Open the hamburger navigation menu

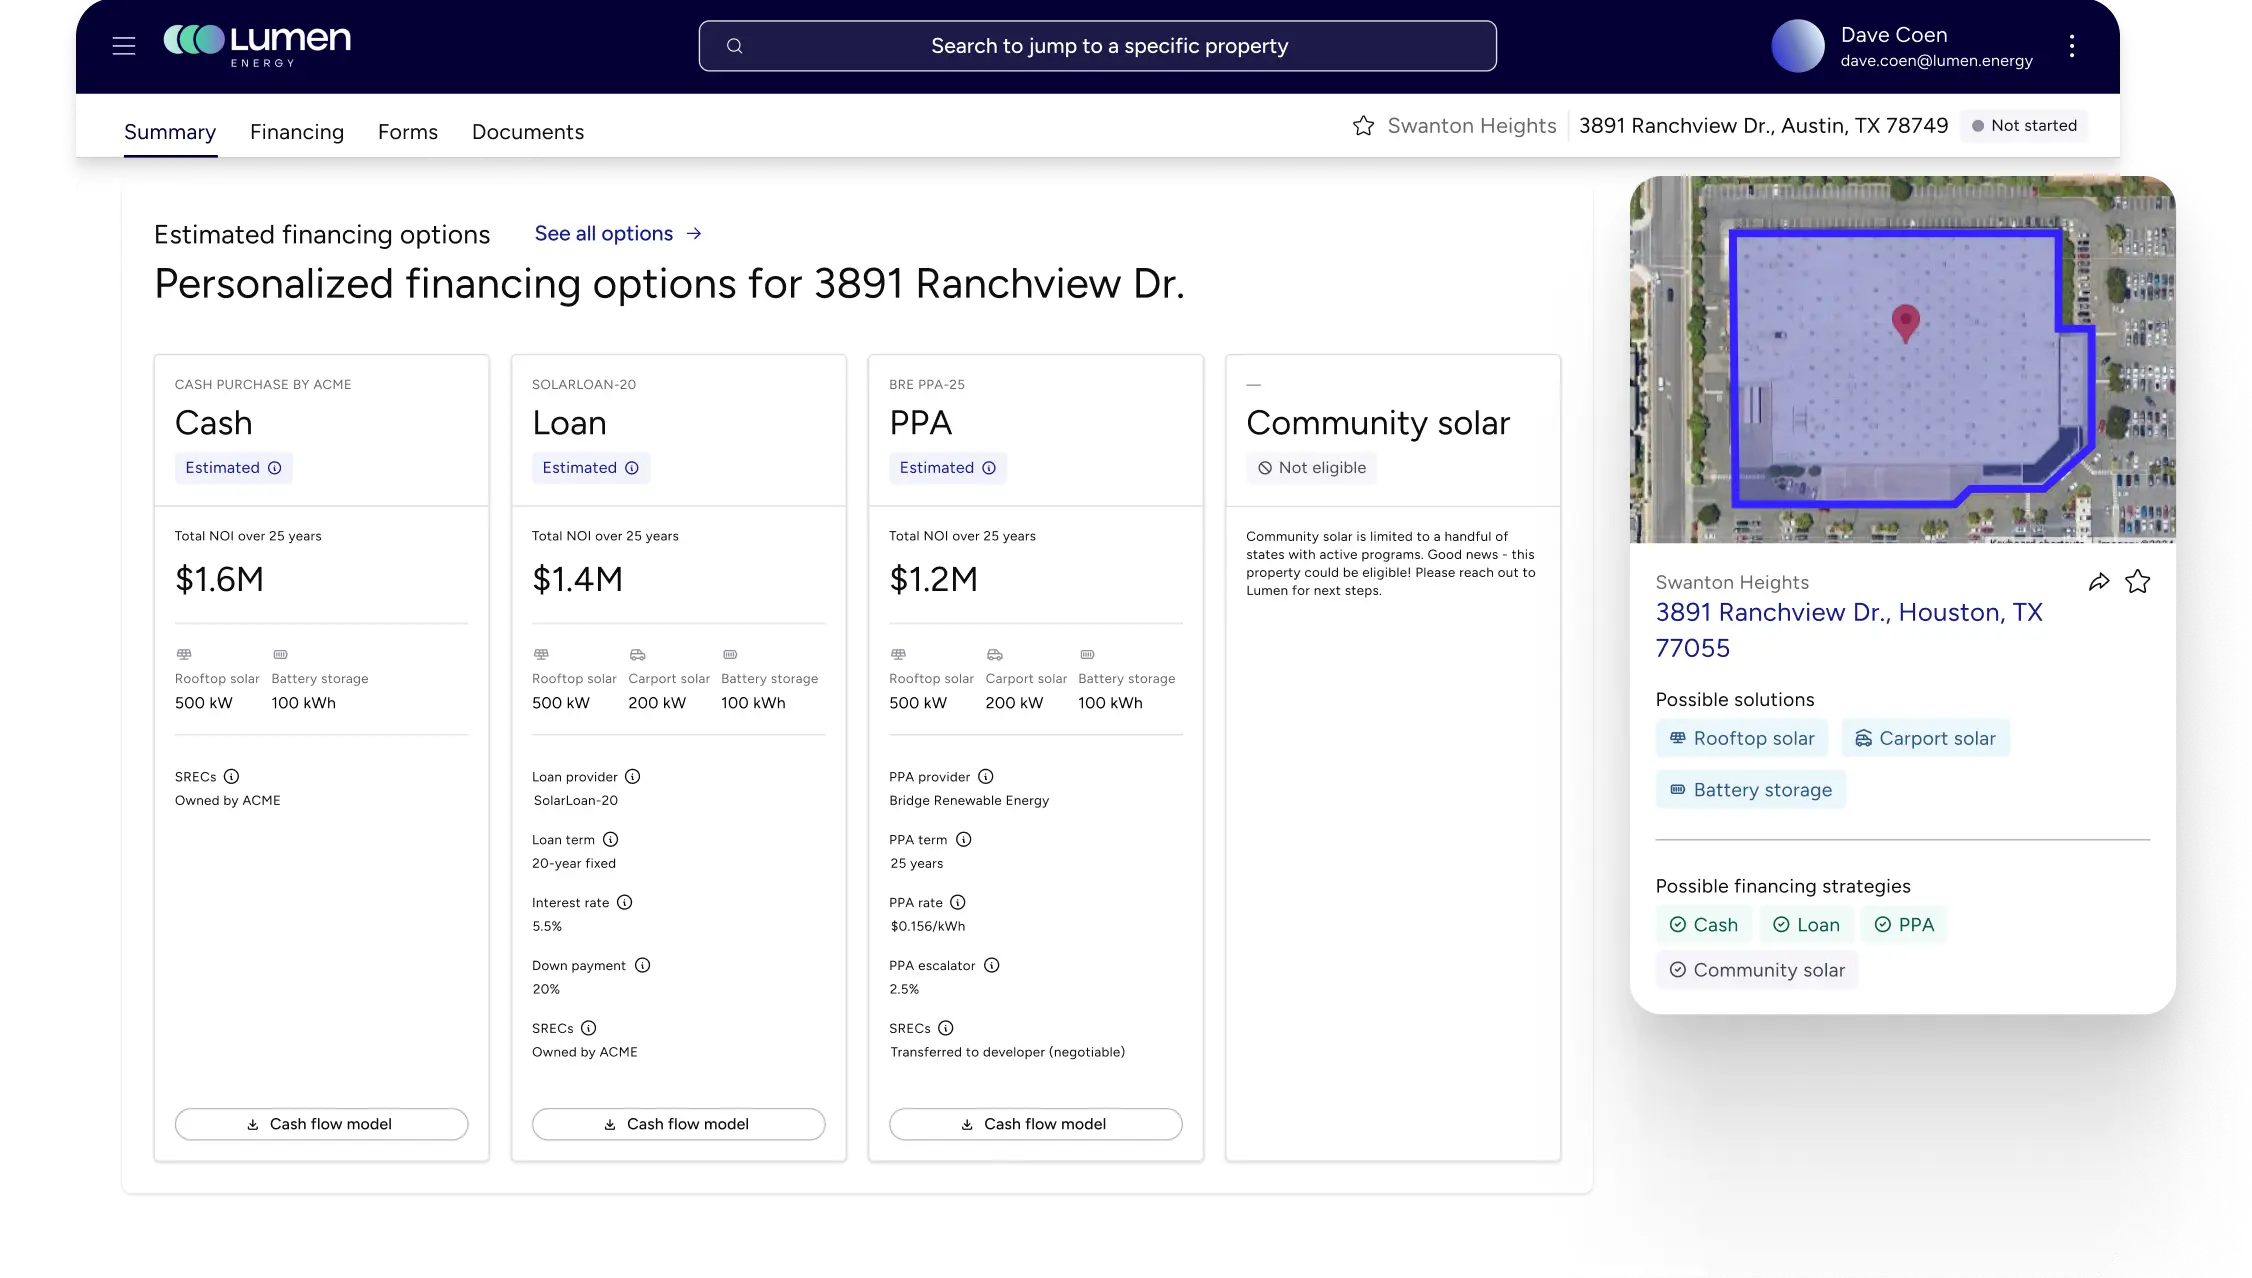click(124, 46)
